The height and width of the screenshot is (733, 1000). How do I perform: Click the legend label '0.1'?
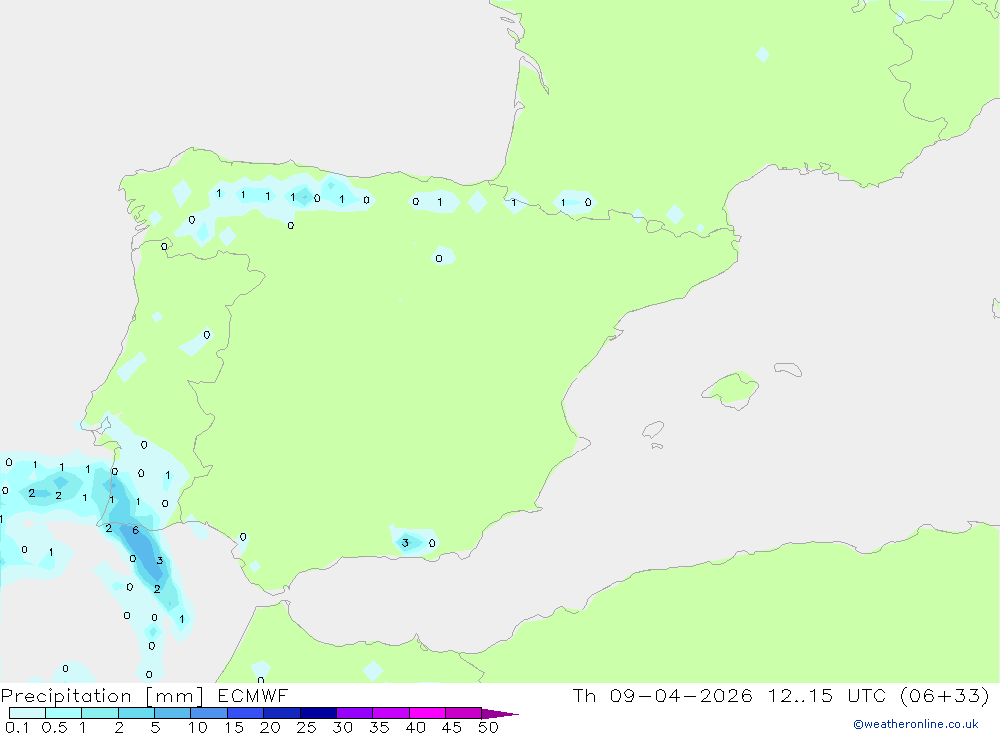[17, 727]
